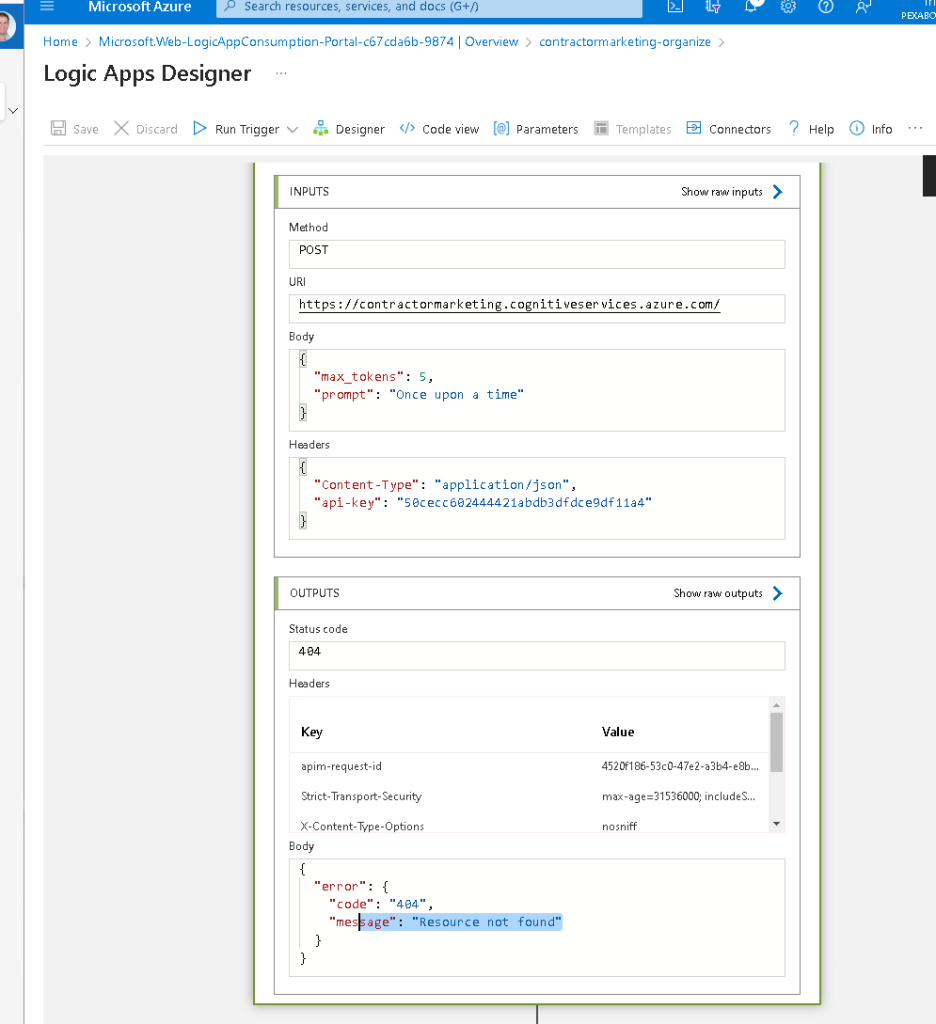The image size is (936, 1024).
Task: Click the Key column header
Action: pos(312,732)
